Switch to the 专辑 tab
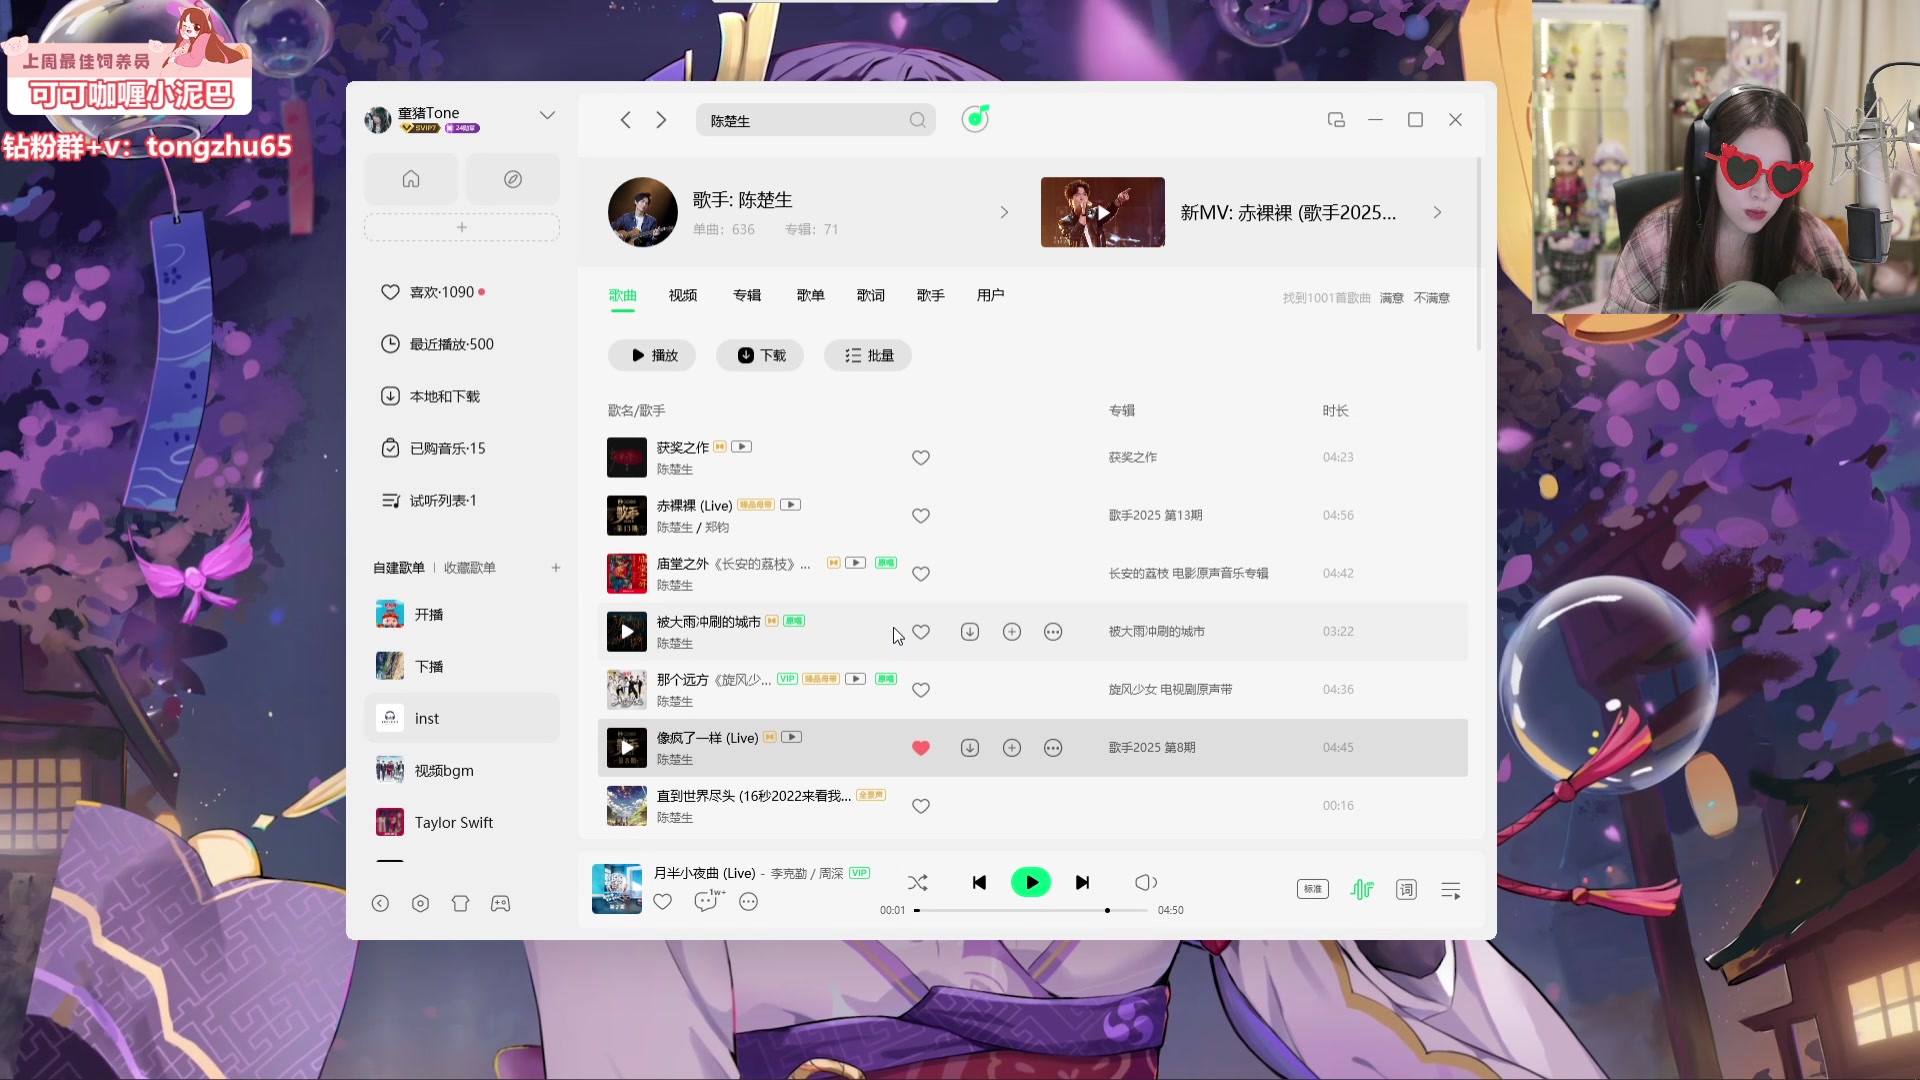Screen dimensions: 1920x1080 [747, 295]
